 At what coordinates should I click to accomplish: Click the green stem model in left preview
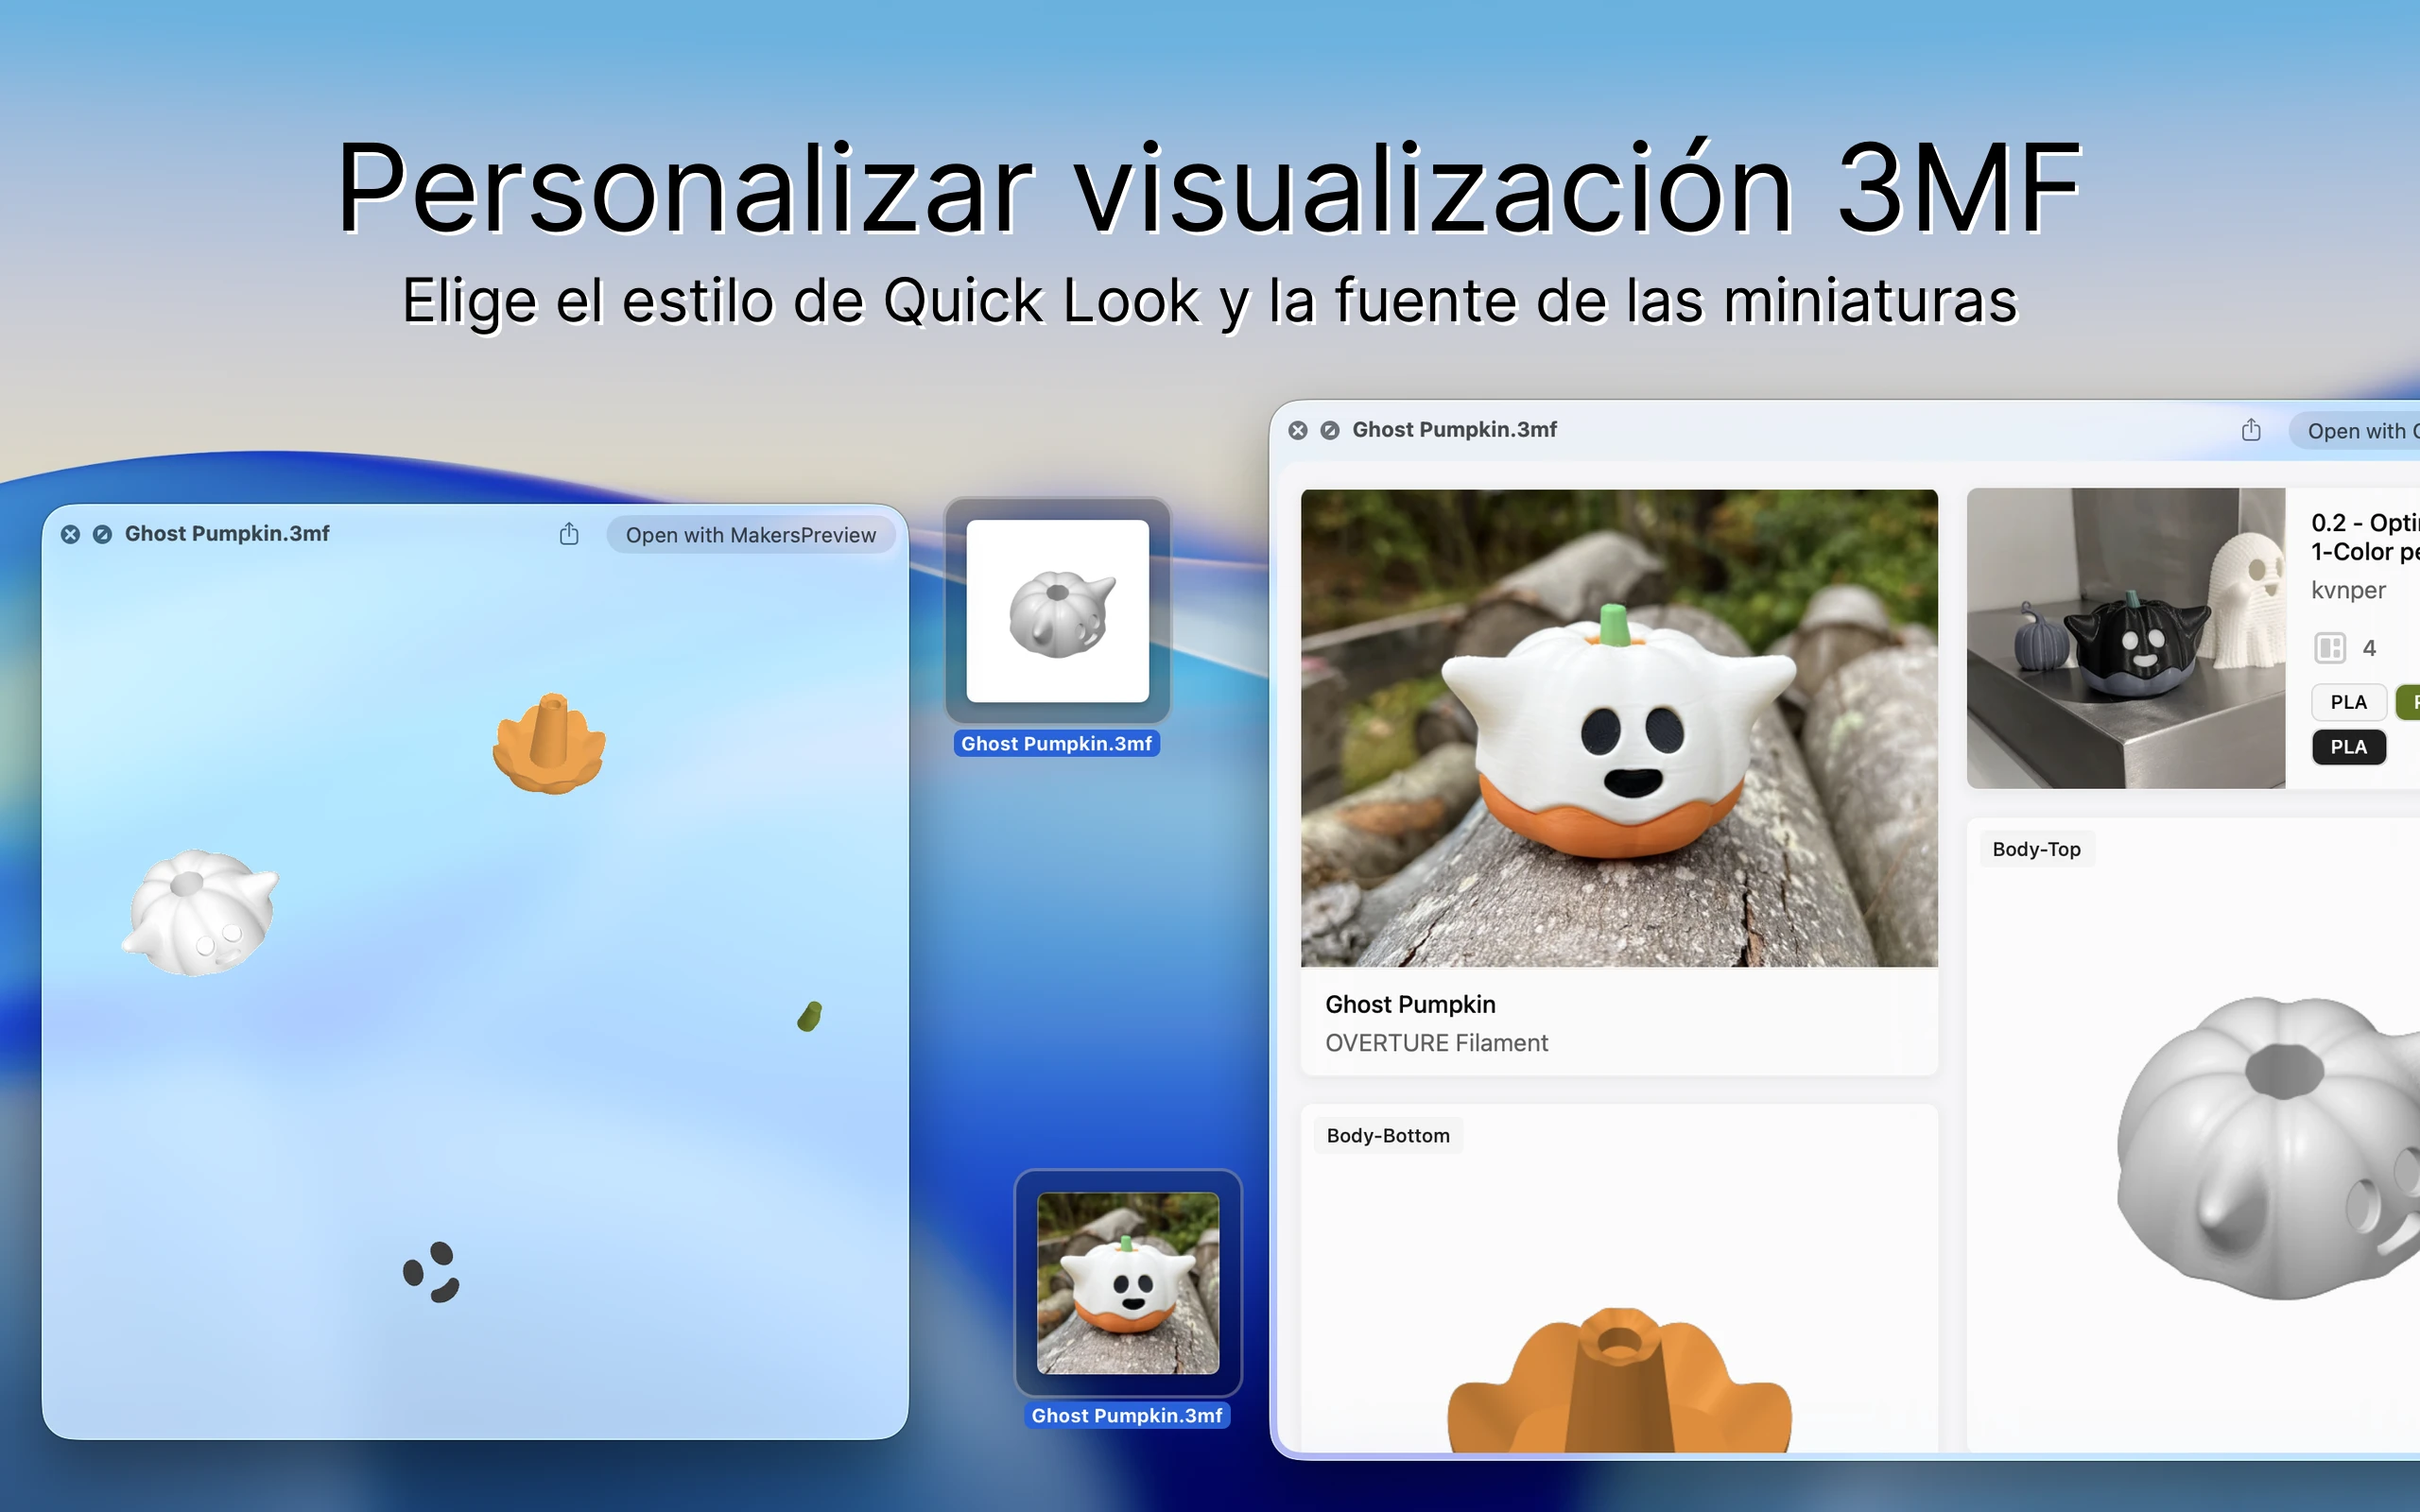pyautogui.click(x=810, y=1016)
